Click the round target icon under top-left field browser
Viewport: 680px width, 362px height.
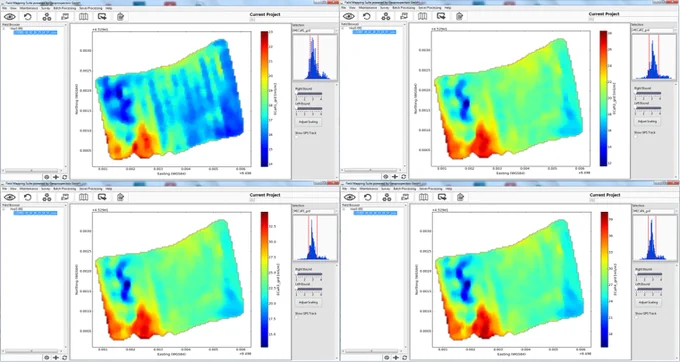pyautogui.click(x=46, y=177)
